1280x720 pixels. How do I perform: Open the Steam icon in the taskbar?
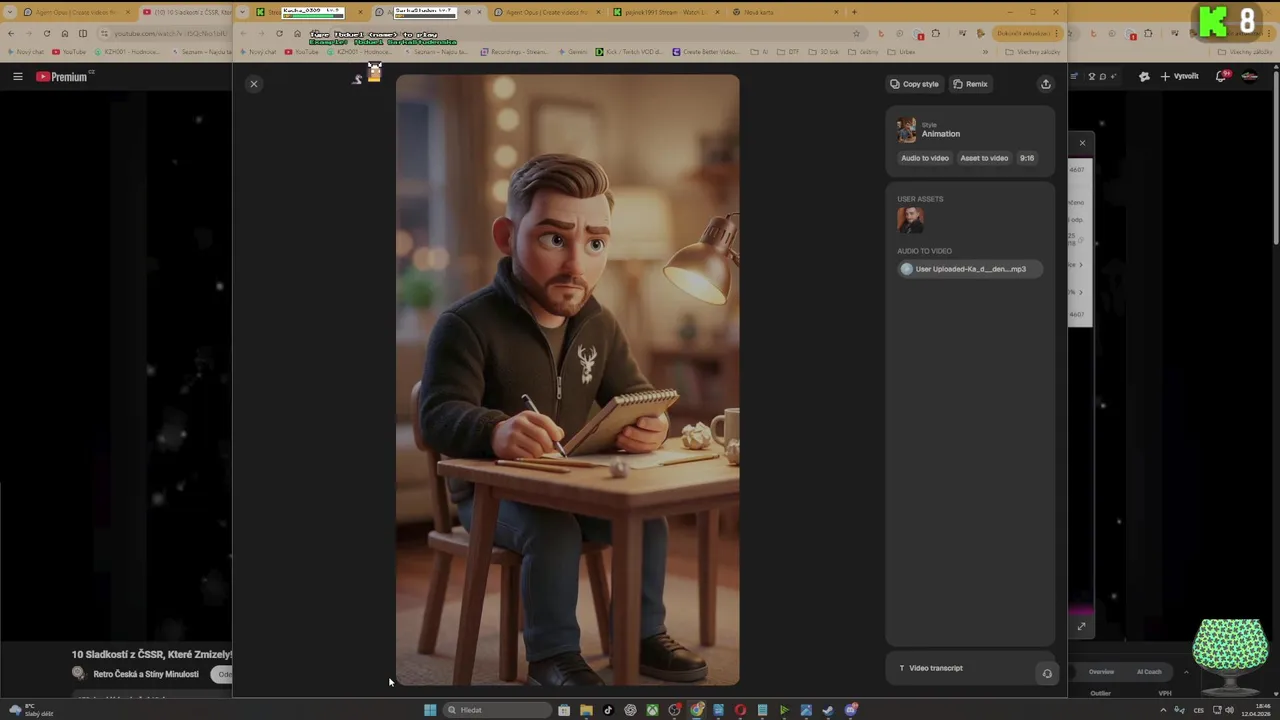point(828,710)
